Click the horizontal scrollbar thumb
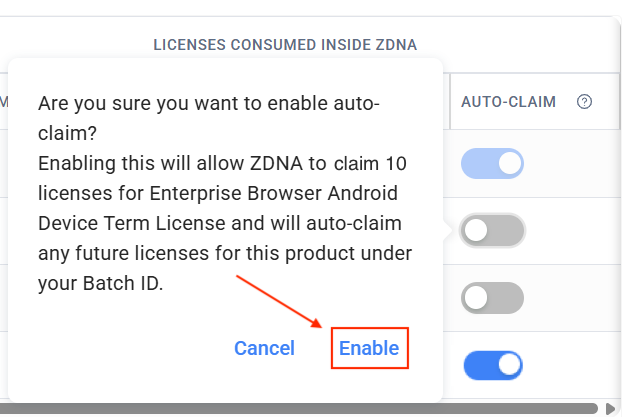636x417 pixels. (x=300, y=408)
